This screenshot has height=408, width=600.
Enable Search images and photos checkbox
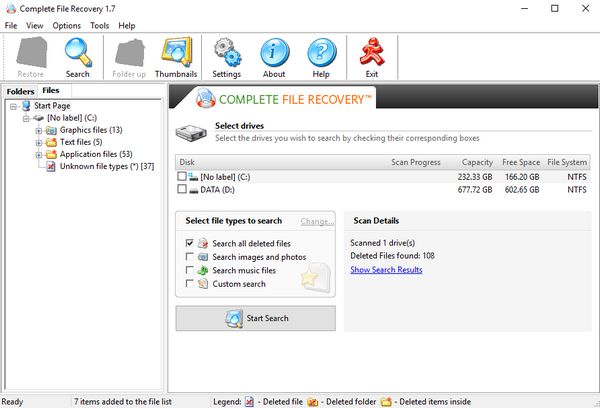point(189,256)
